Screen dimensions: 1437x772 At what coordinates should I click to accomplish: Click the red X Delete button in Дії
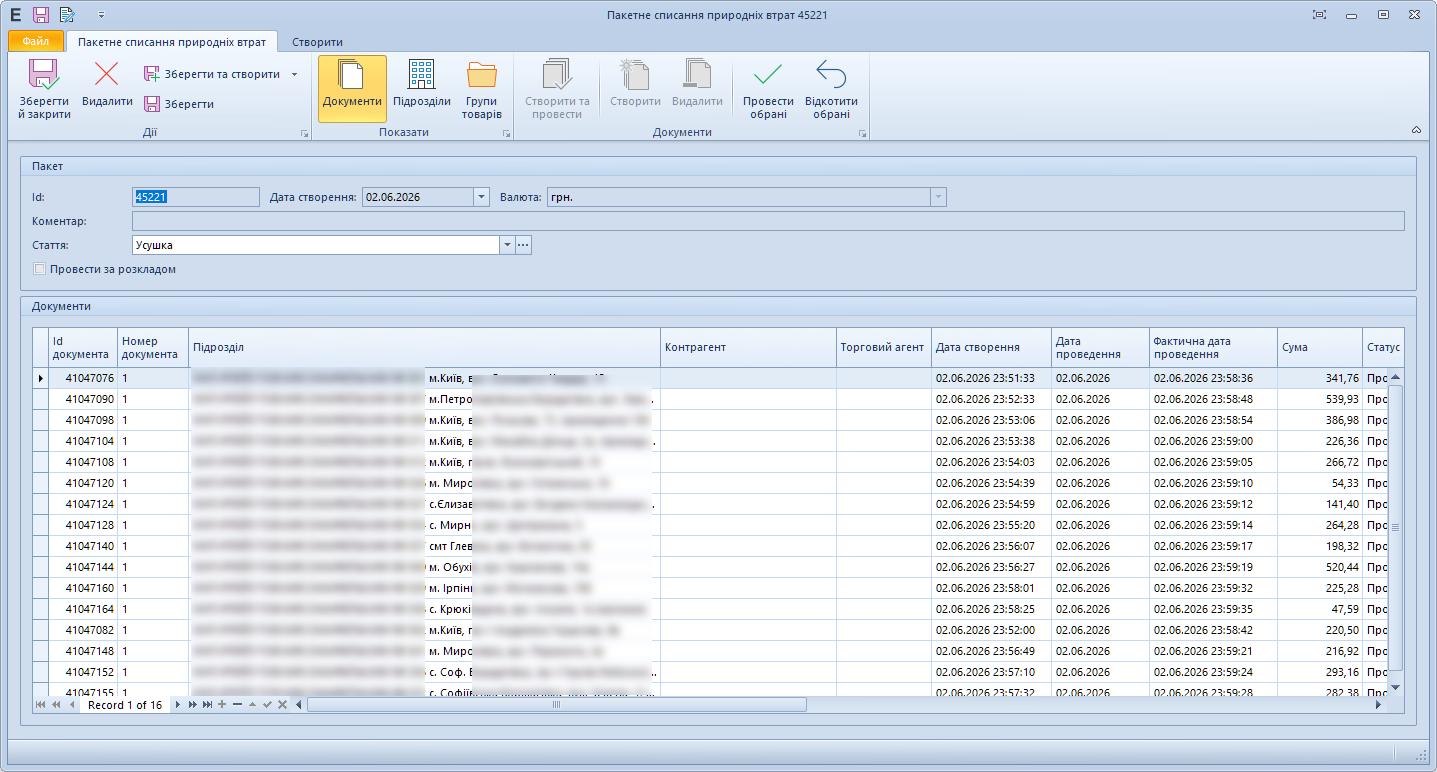(107, 84)
